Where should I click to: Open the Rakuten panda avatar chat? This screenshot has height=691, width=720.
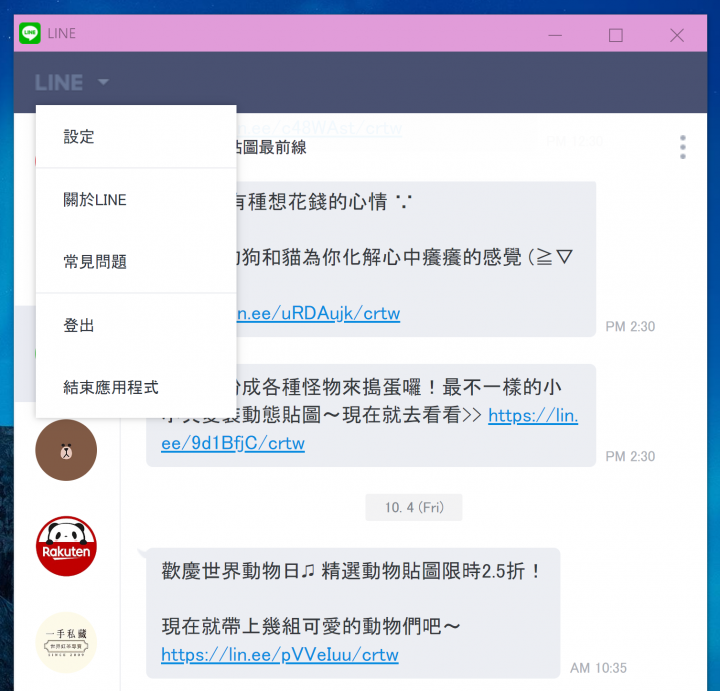[66, 546]
